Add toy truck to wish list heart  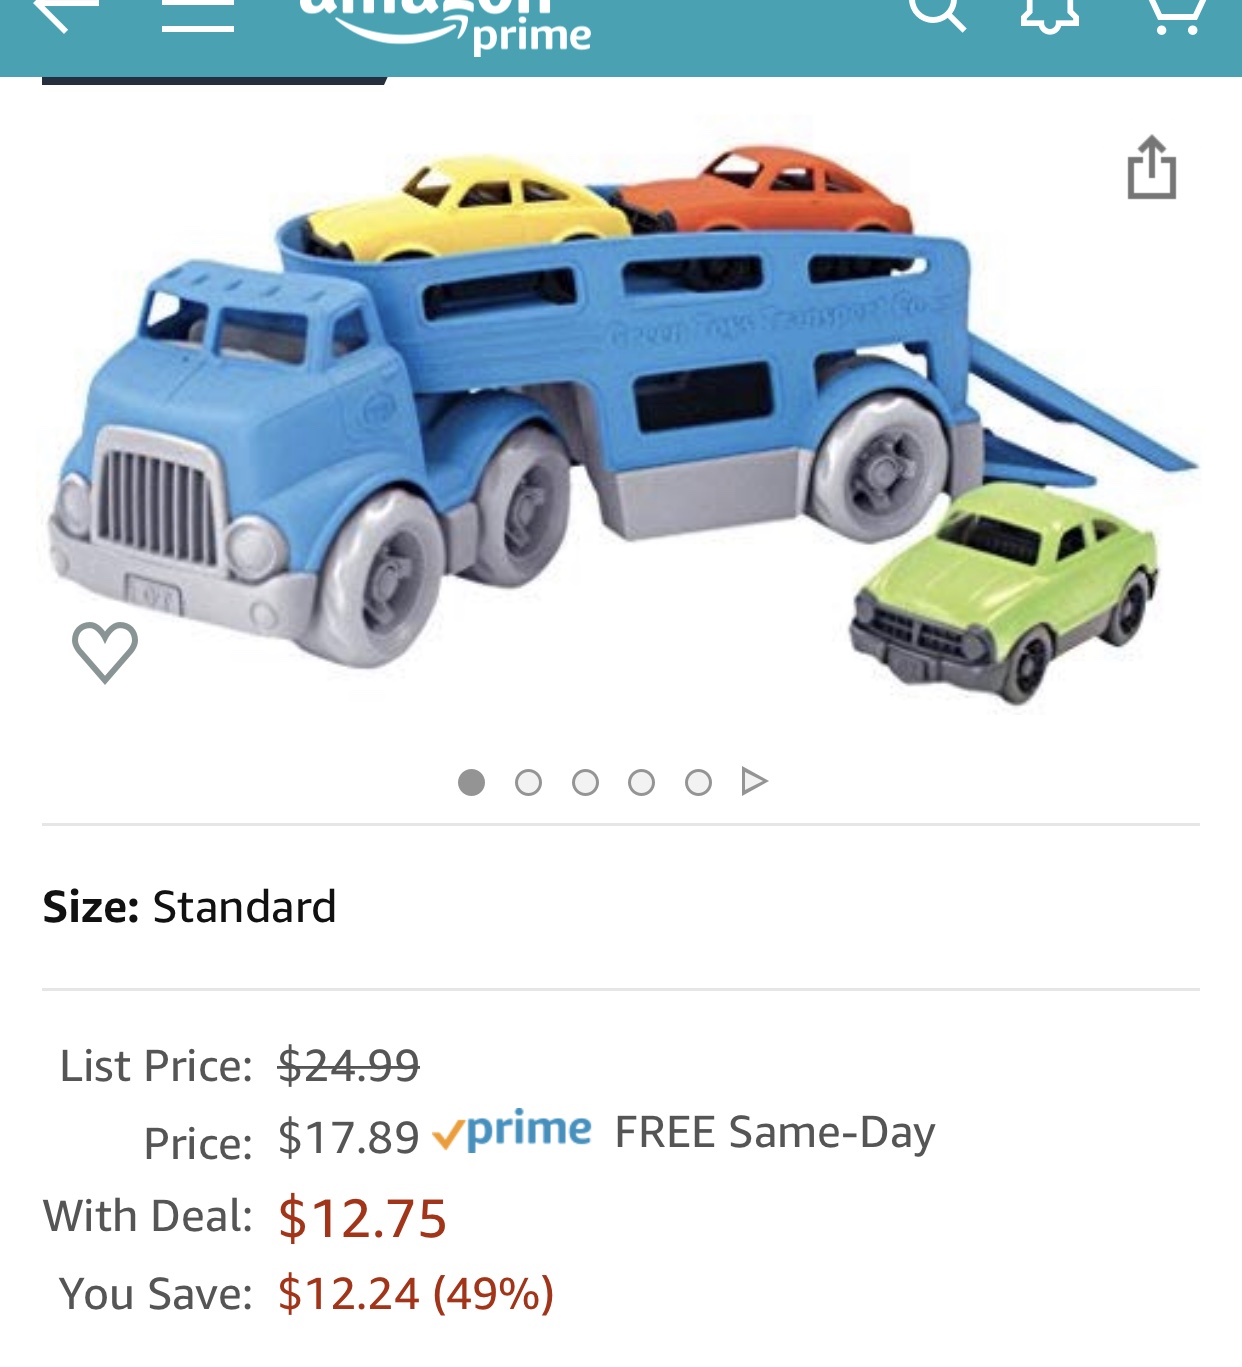pos(105,652)
